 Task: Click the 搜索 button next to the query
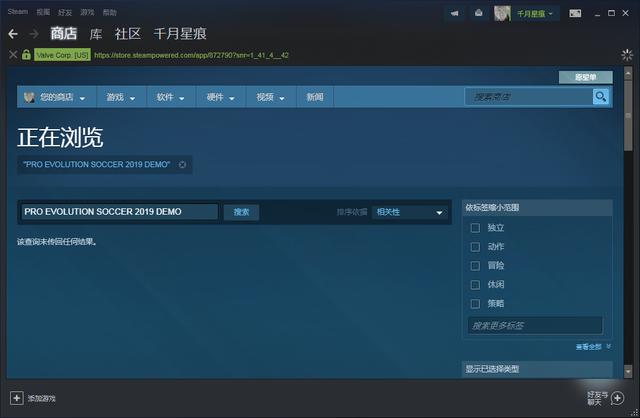pyautogui.click(x=242, y=212)
